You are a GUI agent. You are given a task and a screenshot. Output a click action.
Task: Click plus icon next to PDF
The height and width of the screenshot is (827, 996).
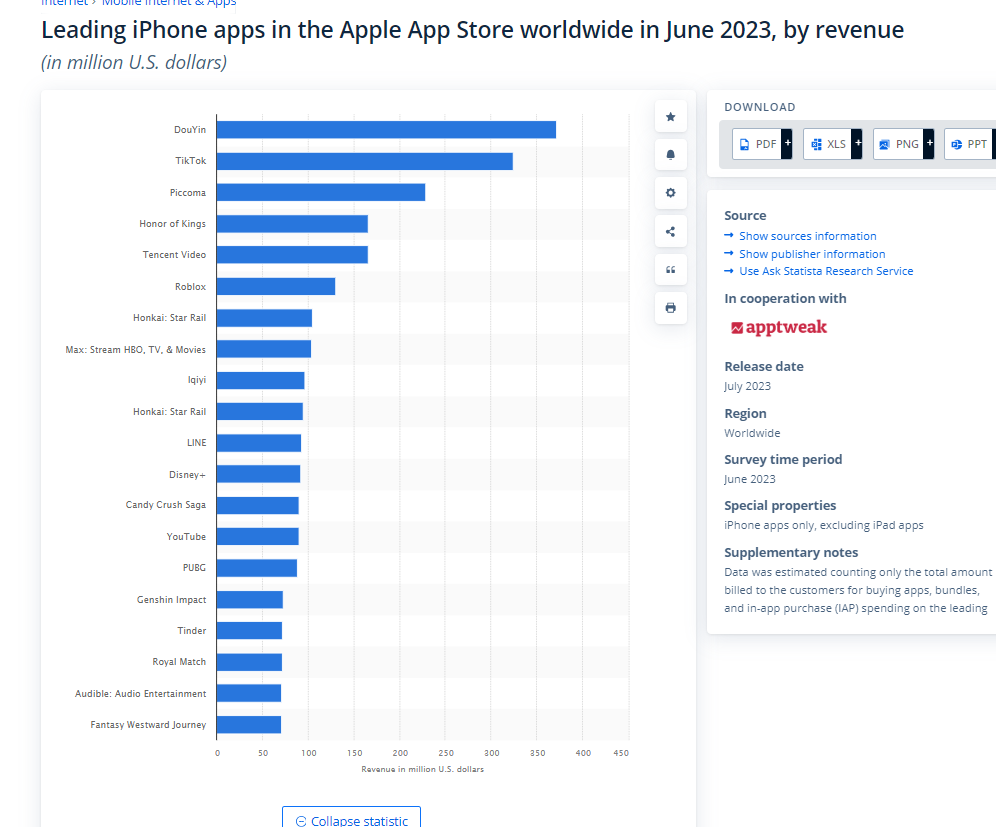coord(787,144)
